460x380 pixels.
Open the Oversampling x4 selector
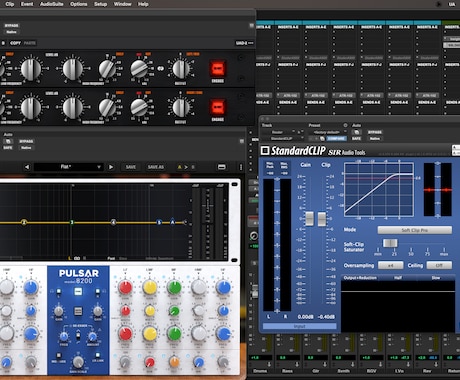390,265
